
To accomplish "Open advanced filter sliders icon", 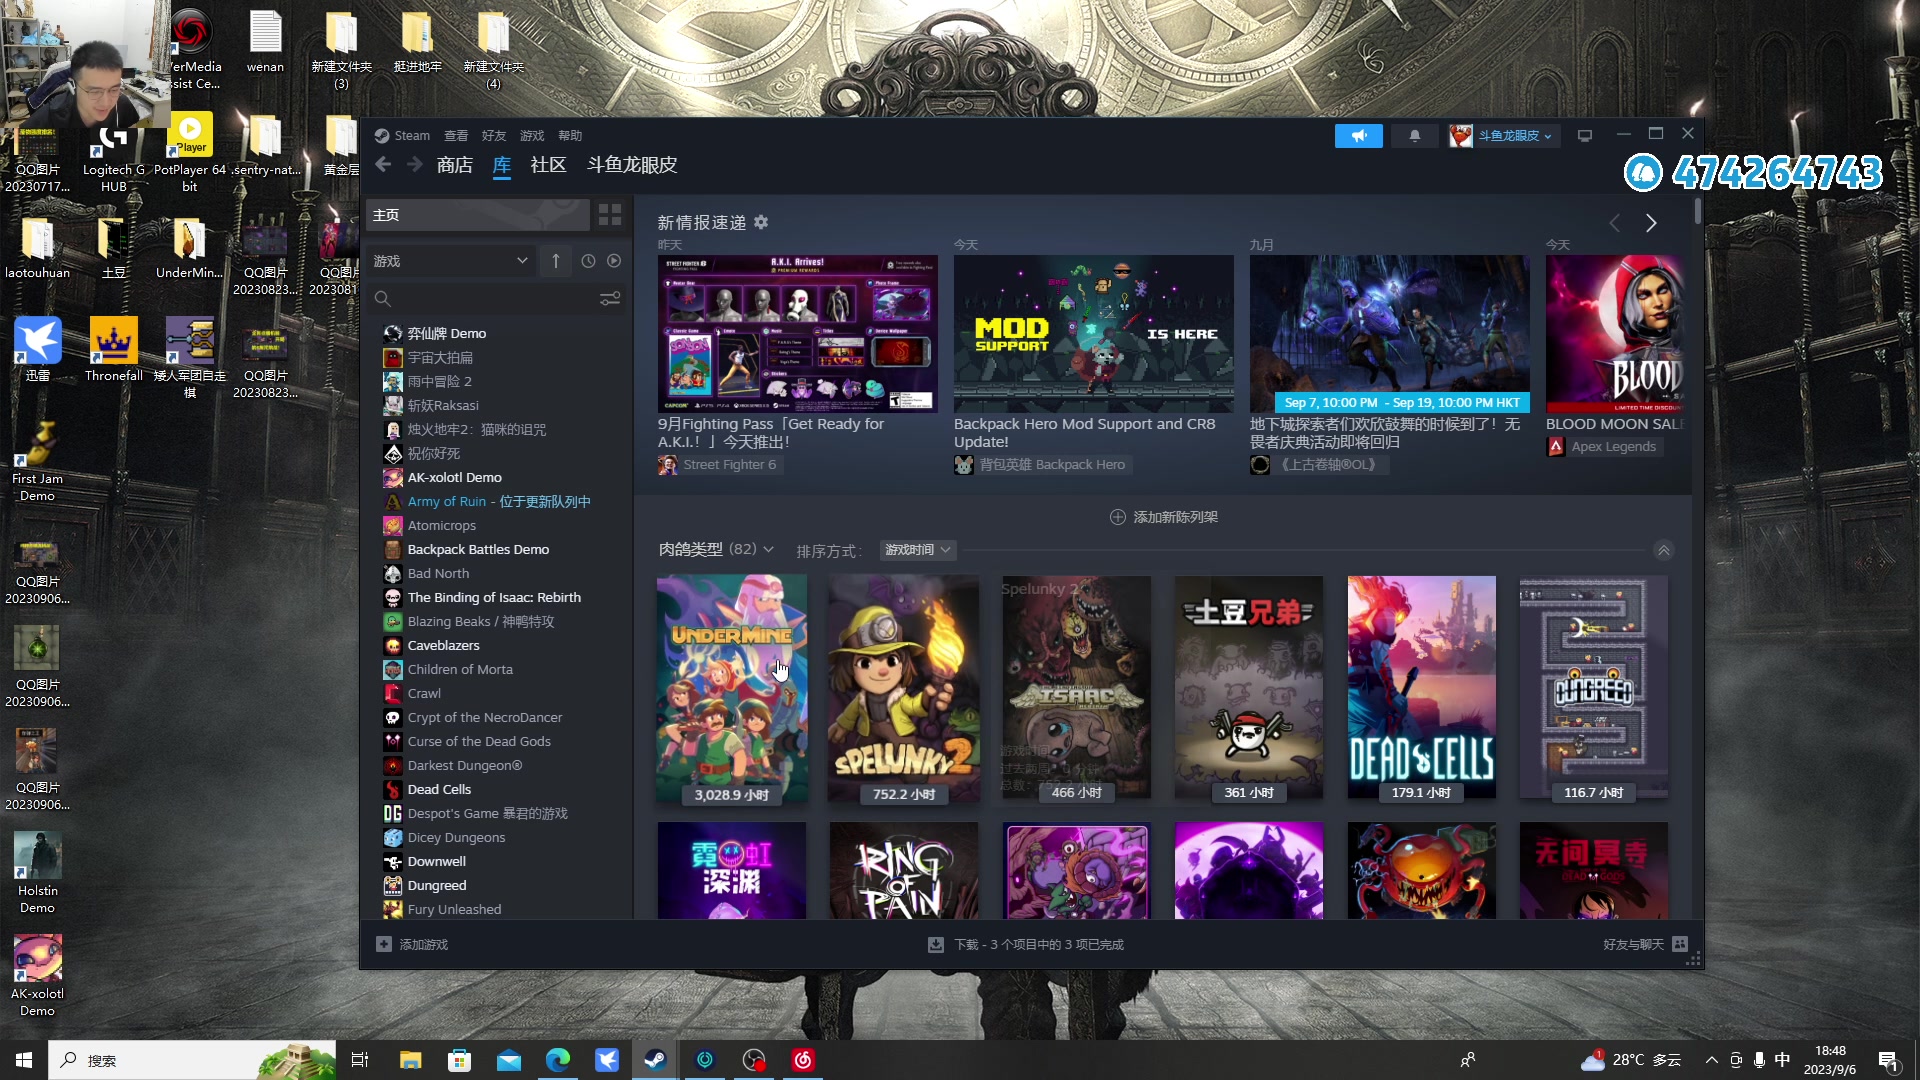I will [610, 298].
